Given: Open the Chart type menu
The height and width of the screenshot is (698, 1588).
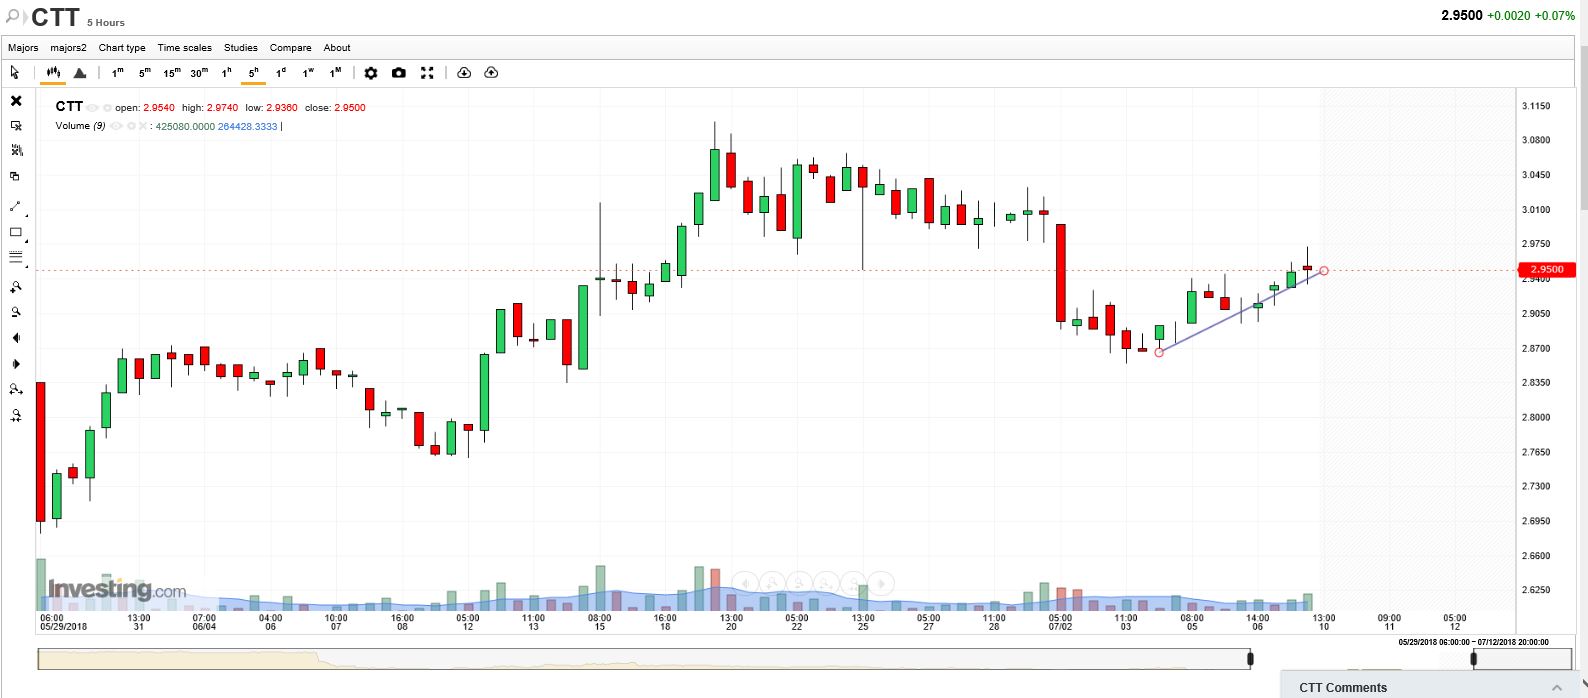Looking at the screenshot, I should click(x=122, y=47).
